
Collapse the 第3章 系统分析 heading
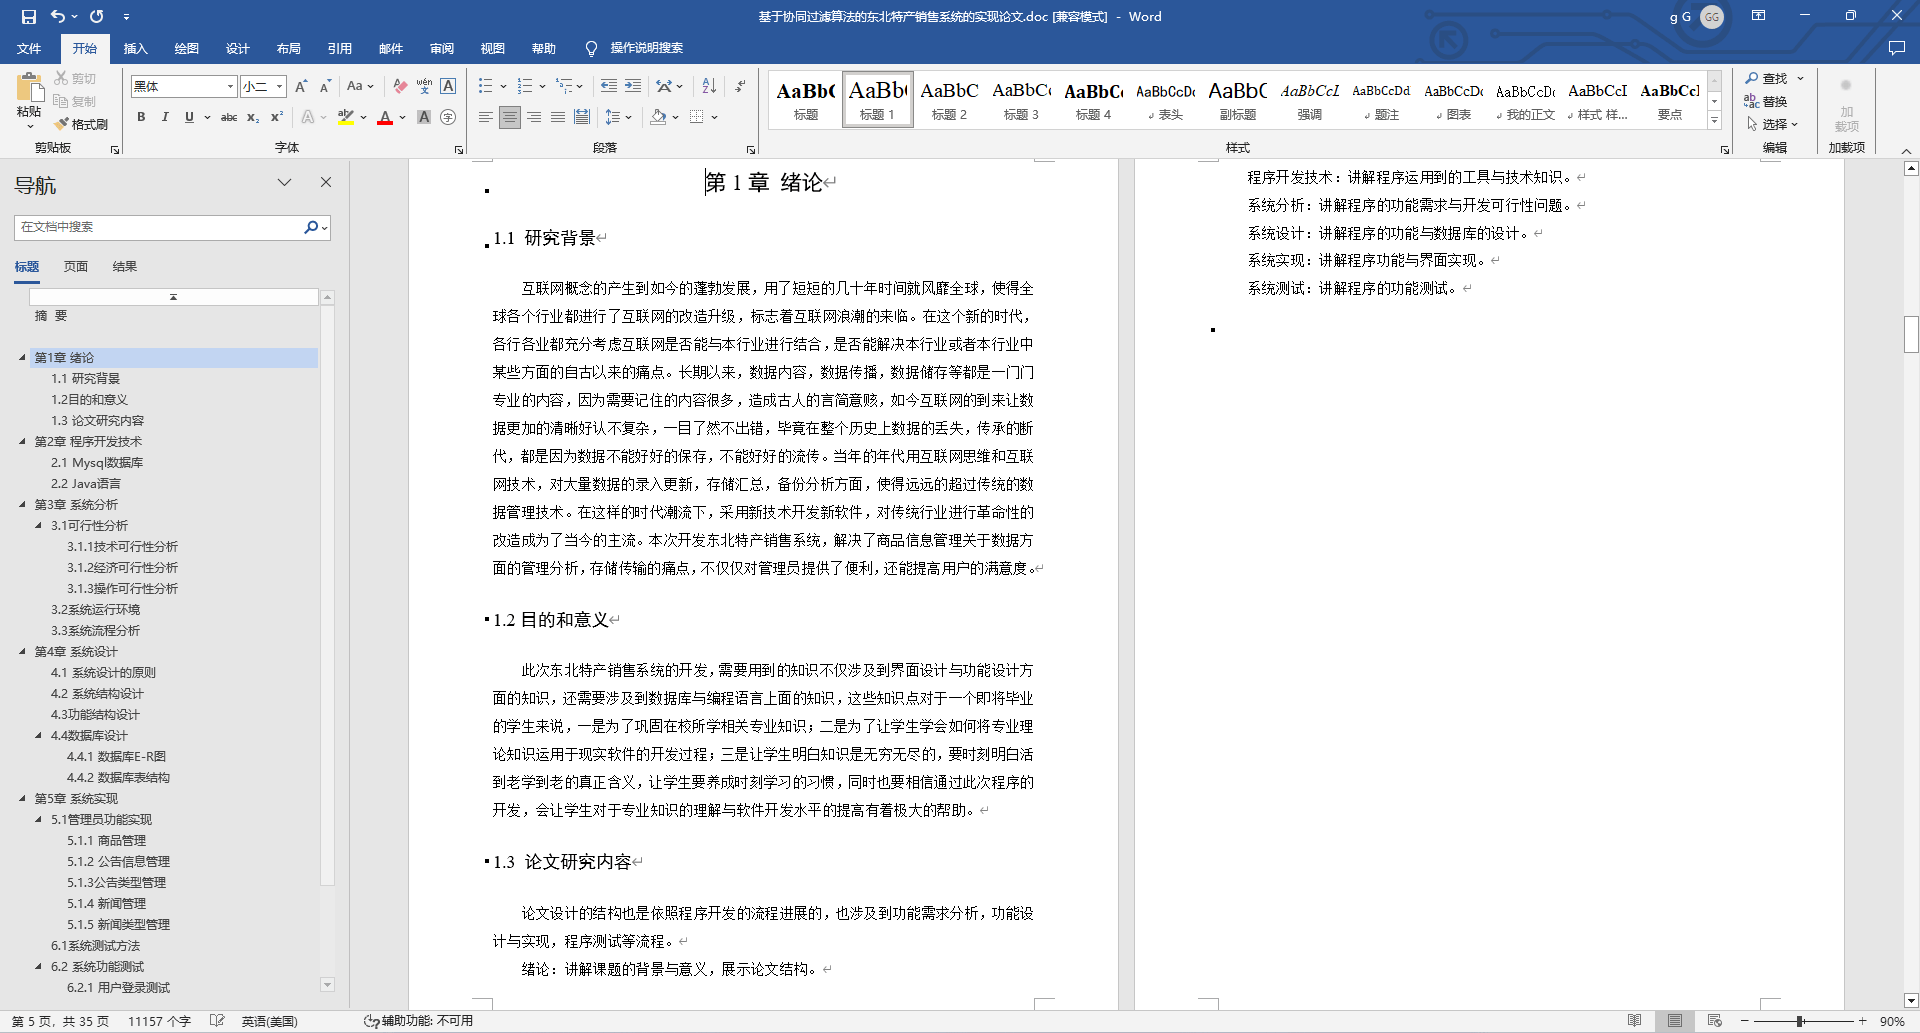click(22, 505)
